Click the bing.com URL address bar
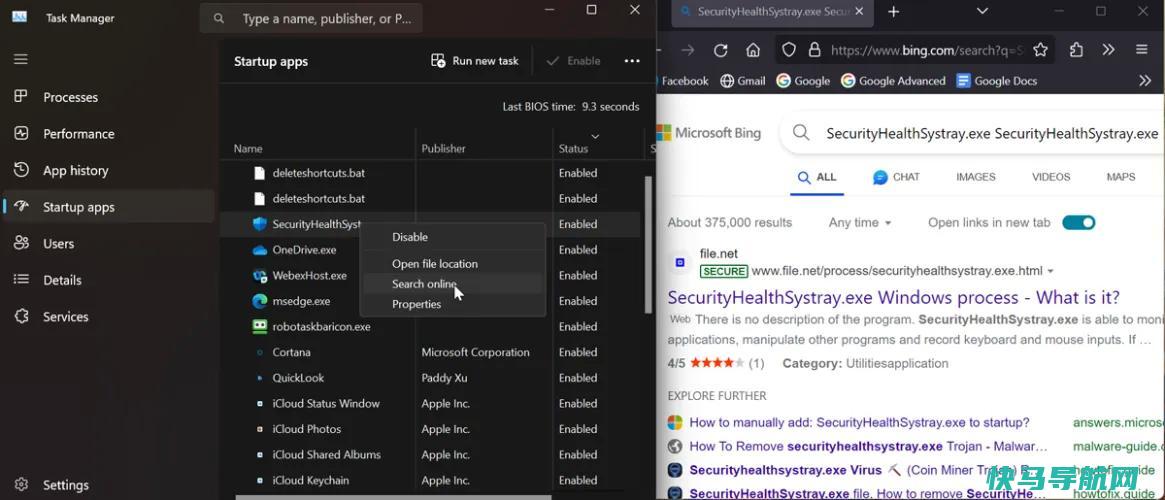 click(927, 50)
